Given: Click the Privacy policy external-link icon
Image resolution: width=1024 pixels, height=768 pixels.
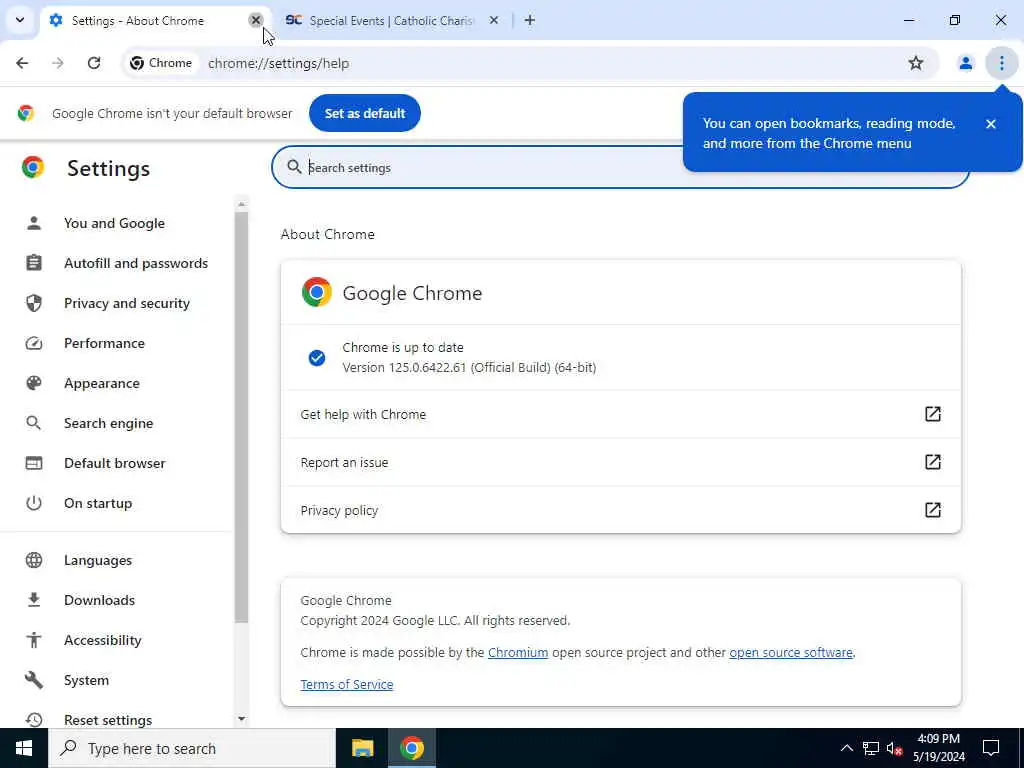Looking at the screenshot, I should 933,510.
